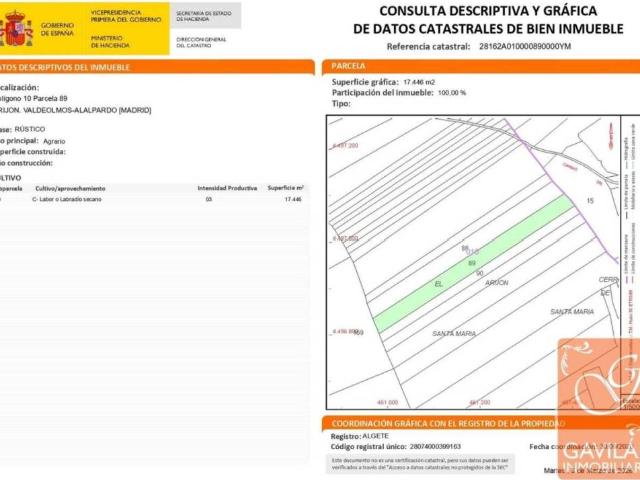Click the 'Participación del inmueble:' label
This screenshot has height=480, width=640.
click(382, 93)
